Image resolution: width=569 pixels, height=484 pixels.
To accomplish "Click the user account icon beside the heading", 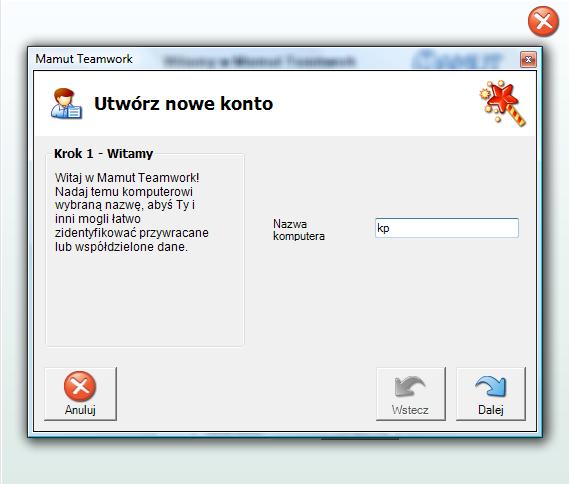I will click(x=66, y=104).
